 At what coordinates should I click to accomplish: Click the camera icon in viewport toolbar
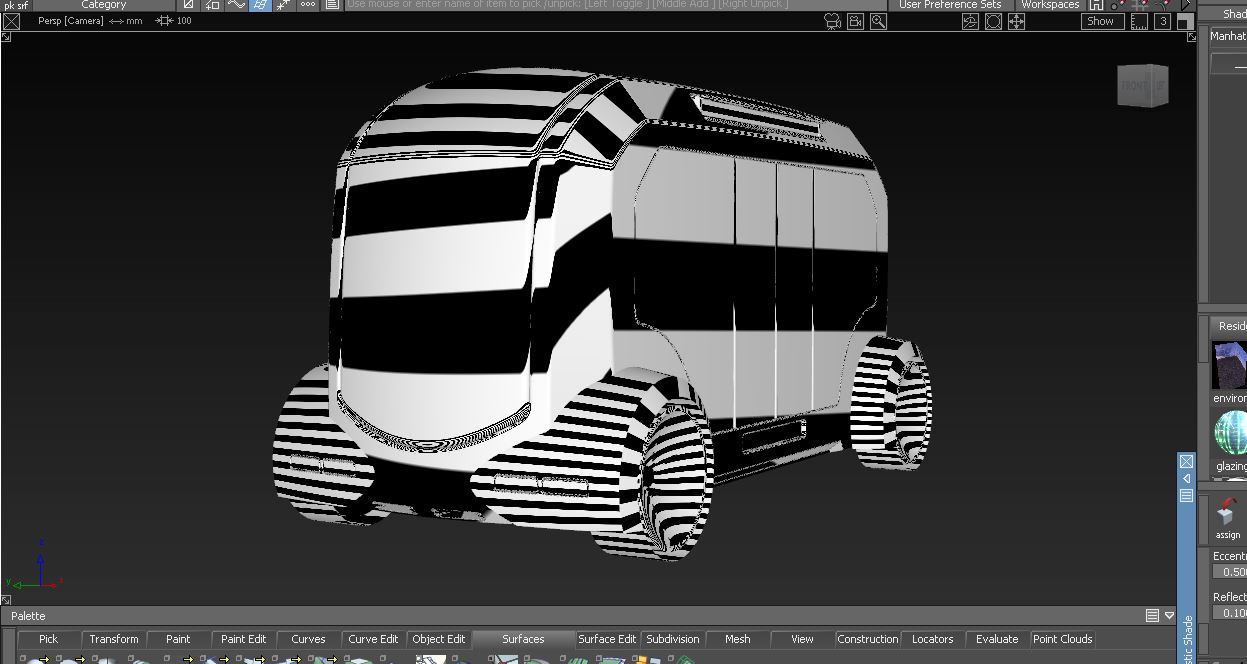(x=831, y=21)
